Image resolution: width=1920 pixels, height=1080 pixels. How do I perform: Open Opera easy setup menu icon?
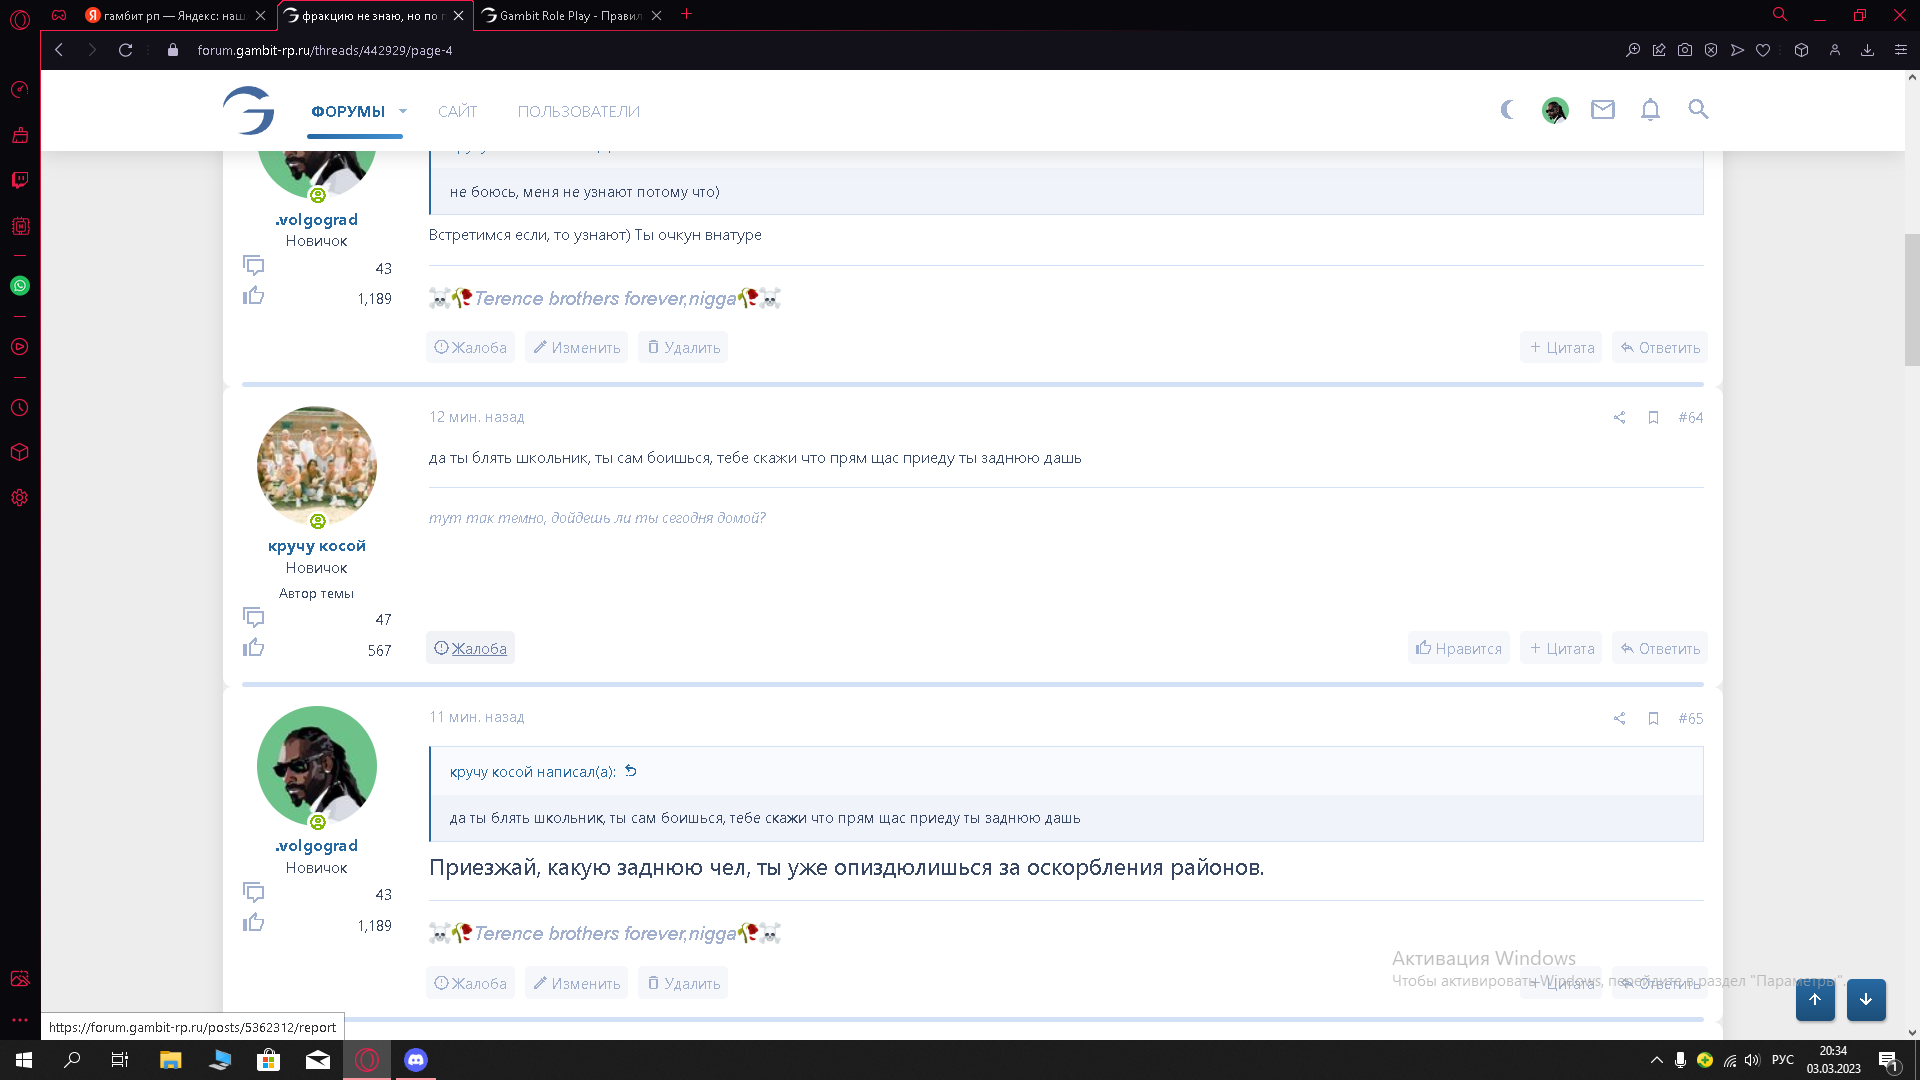[1900, 50]
